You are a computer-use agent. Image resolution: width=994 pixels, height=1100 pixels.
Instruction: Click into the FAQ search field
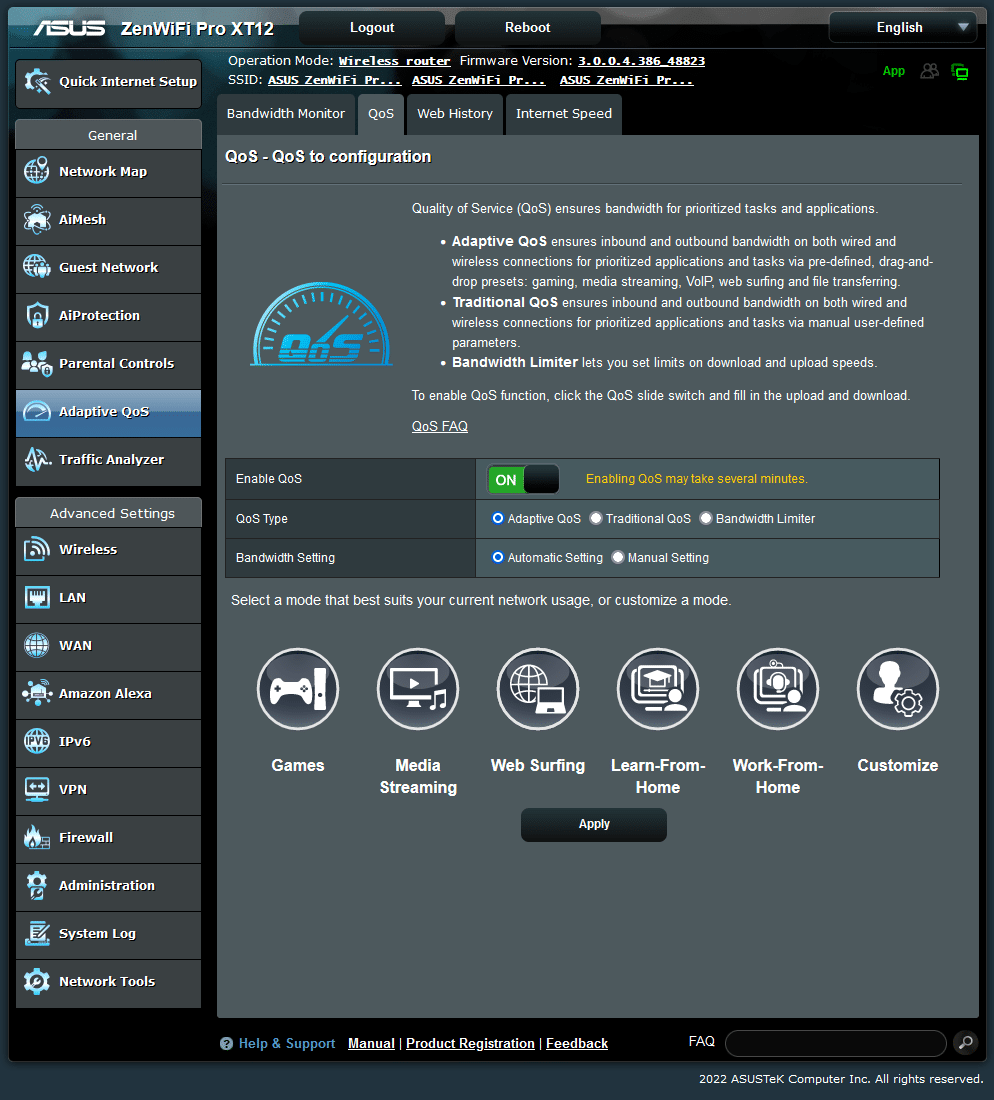click(836, 1043)
